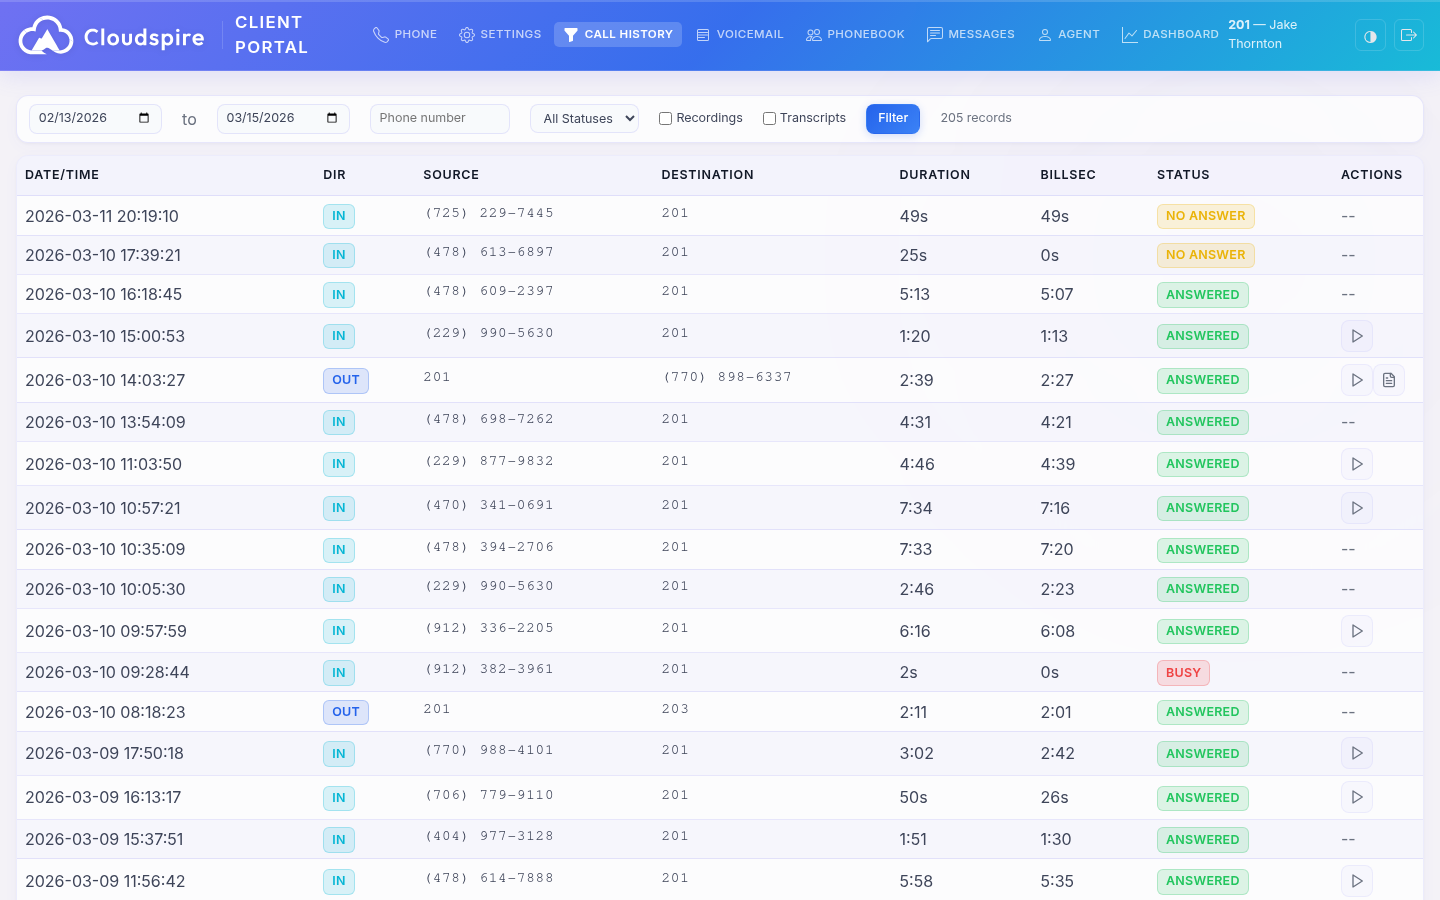Viewport: 1440px width, 900px height.
Task: View the transcript for the 2026-03-10 14:03:27 call
Action: 1389,380
